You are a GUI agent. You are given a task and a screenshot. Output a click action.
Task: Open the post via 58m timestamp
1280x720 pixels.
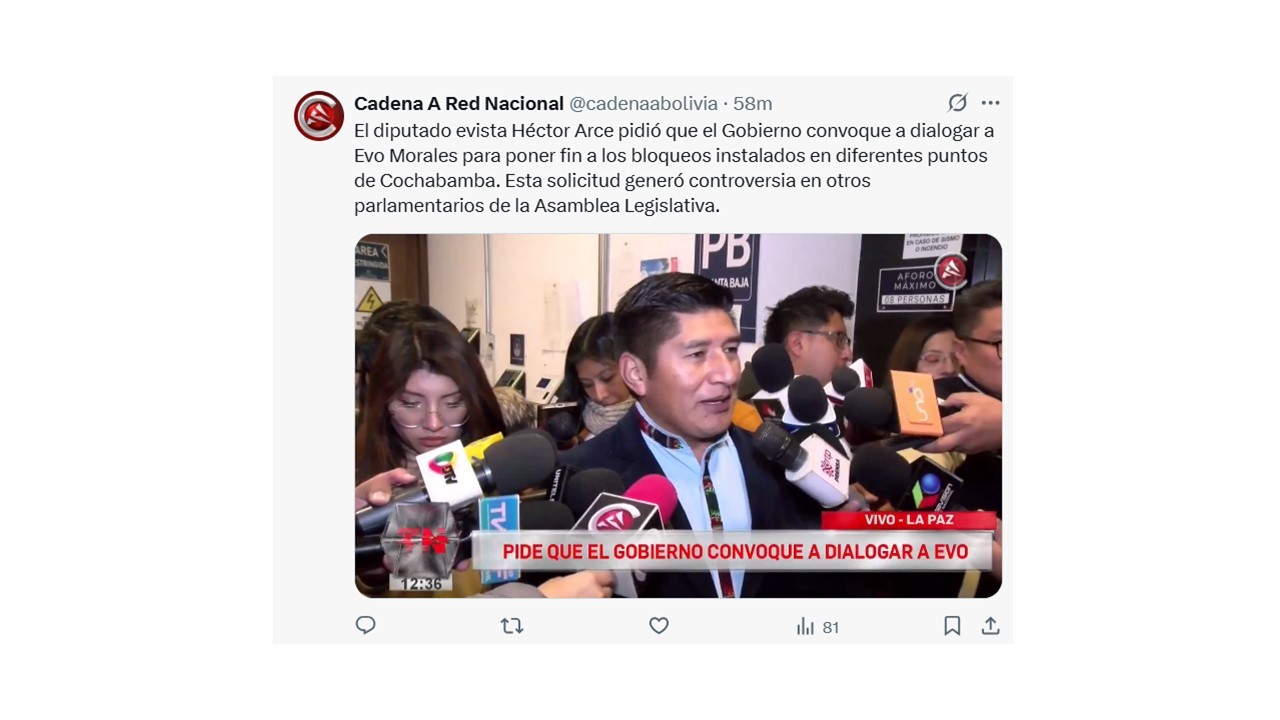point(753,104)
